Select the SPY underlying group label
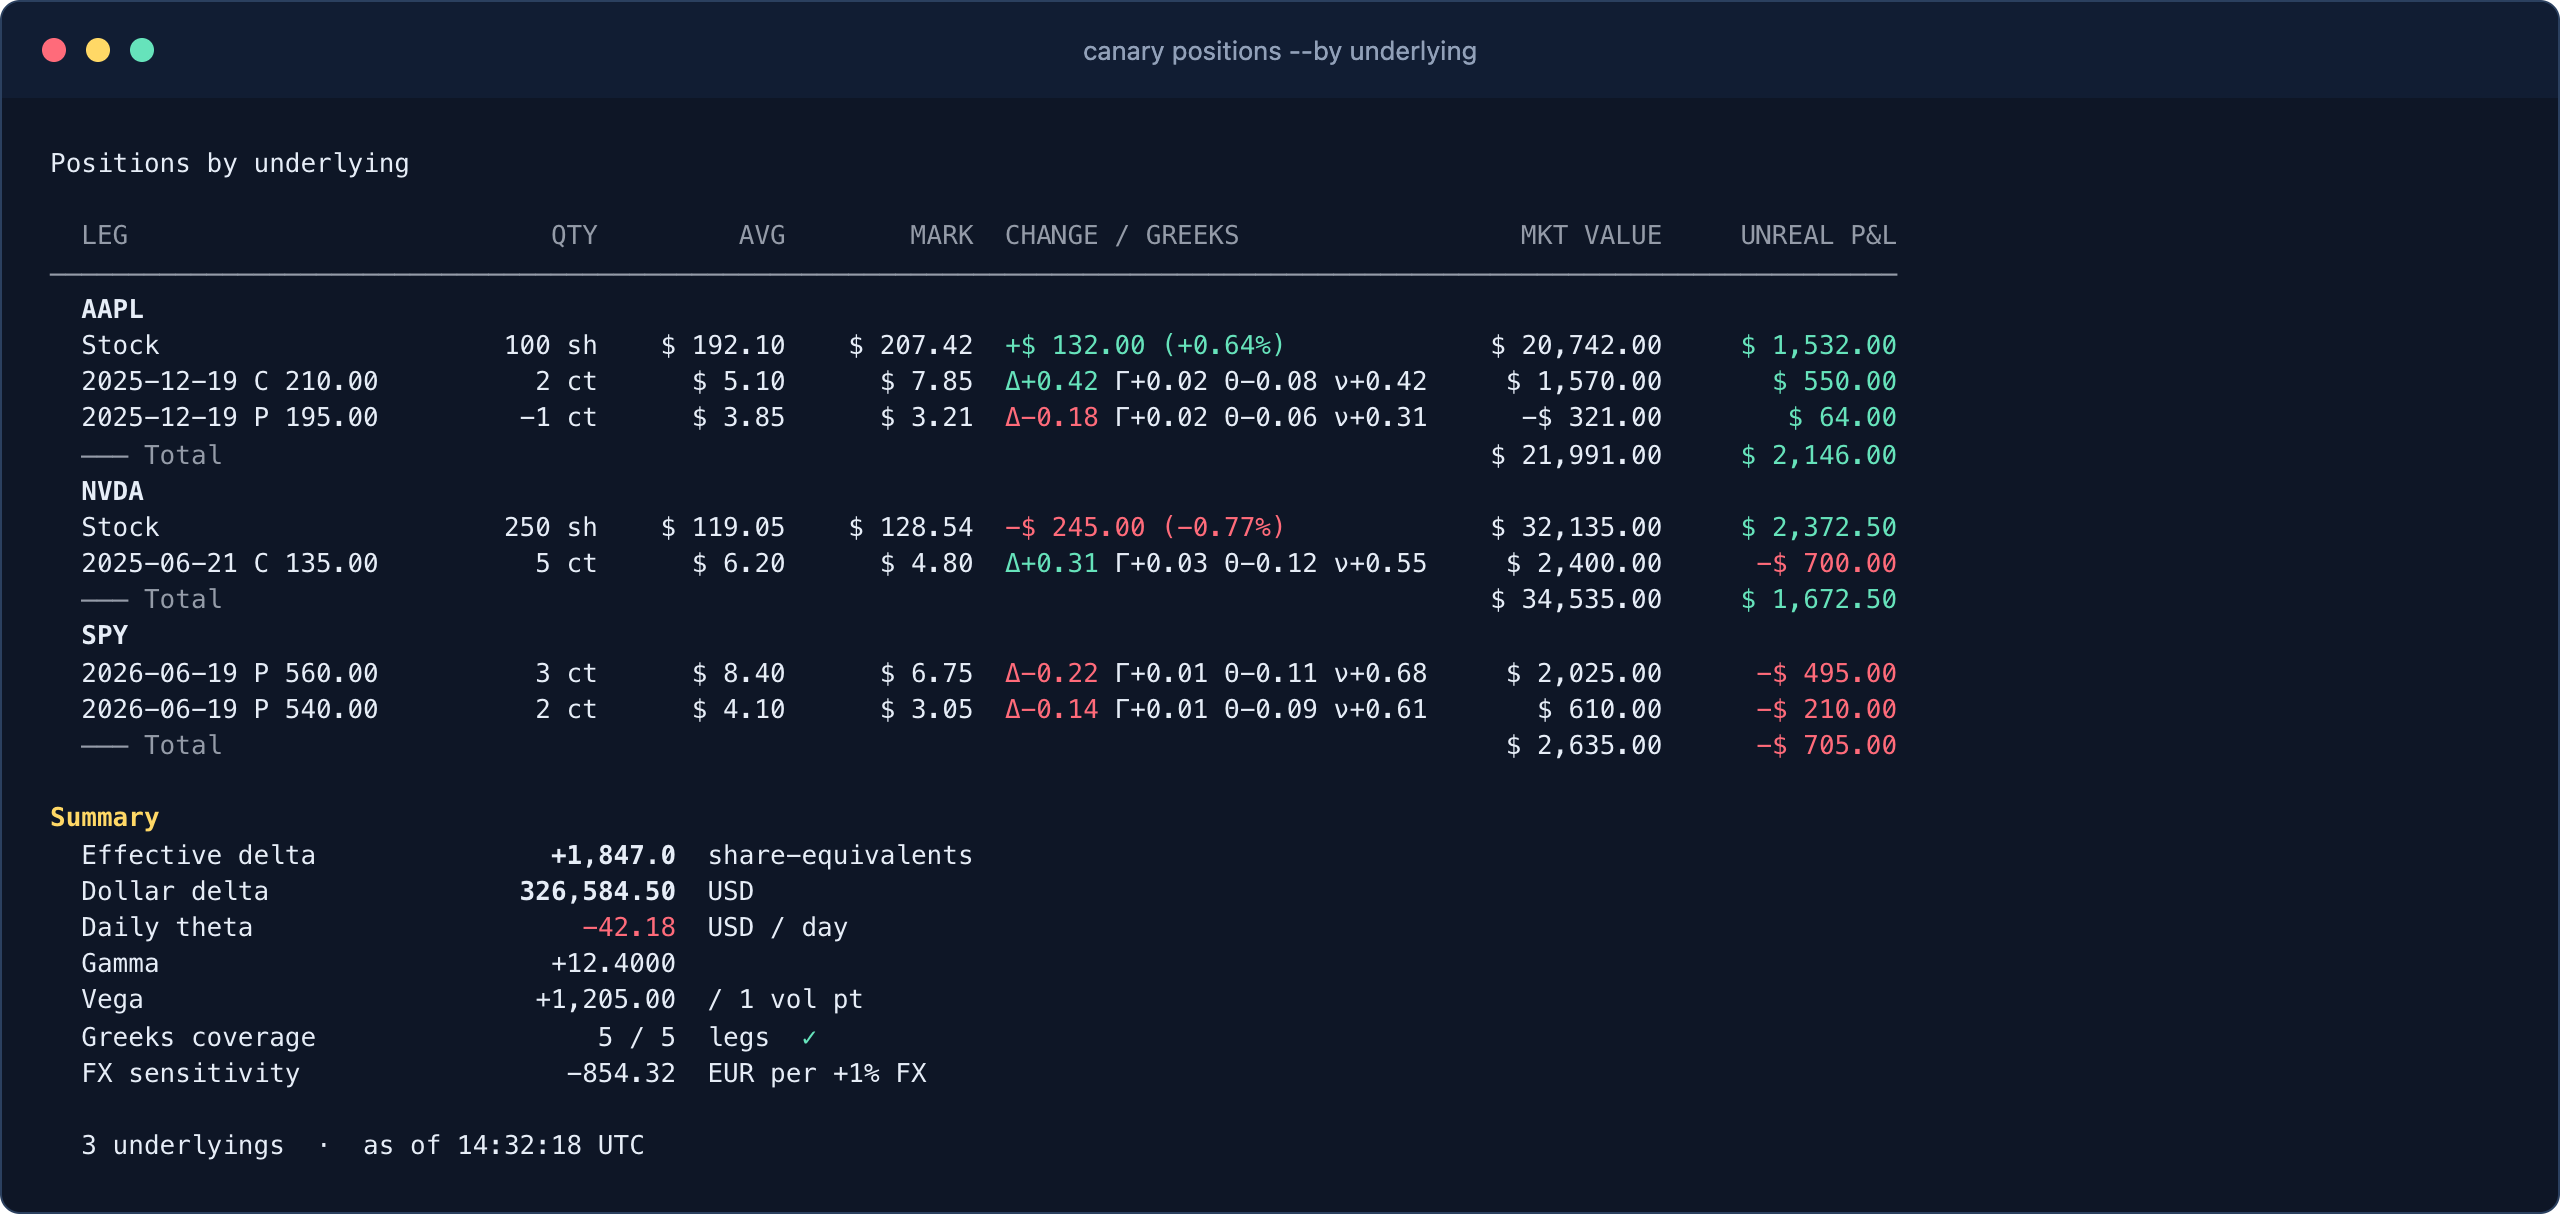The image size is (2560, 1216). coord(105,635)
